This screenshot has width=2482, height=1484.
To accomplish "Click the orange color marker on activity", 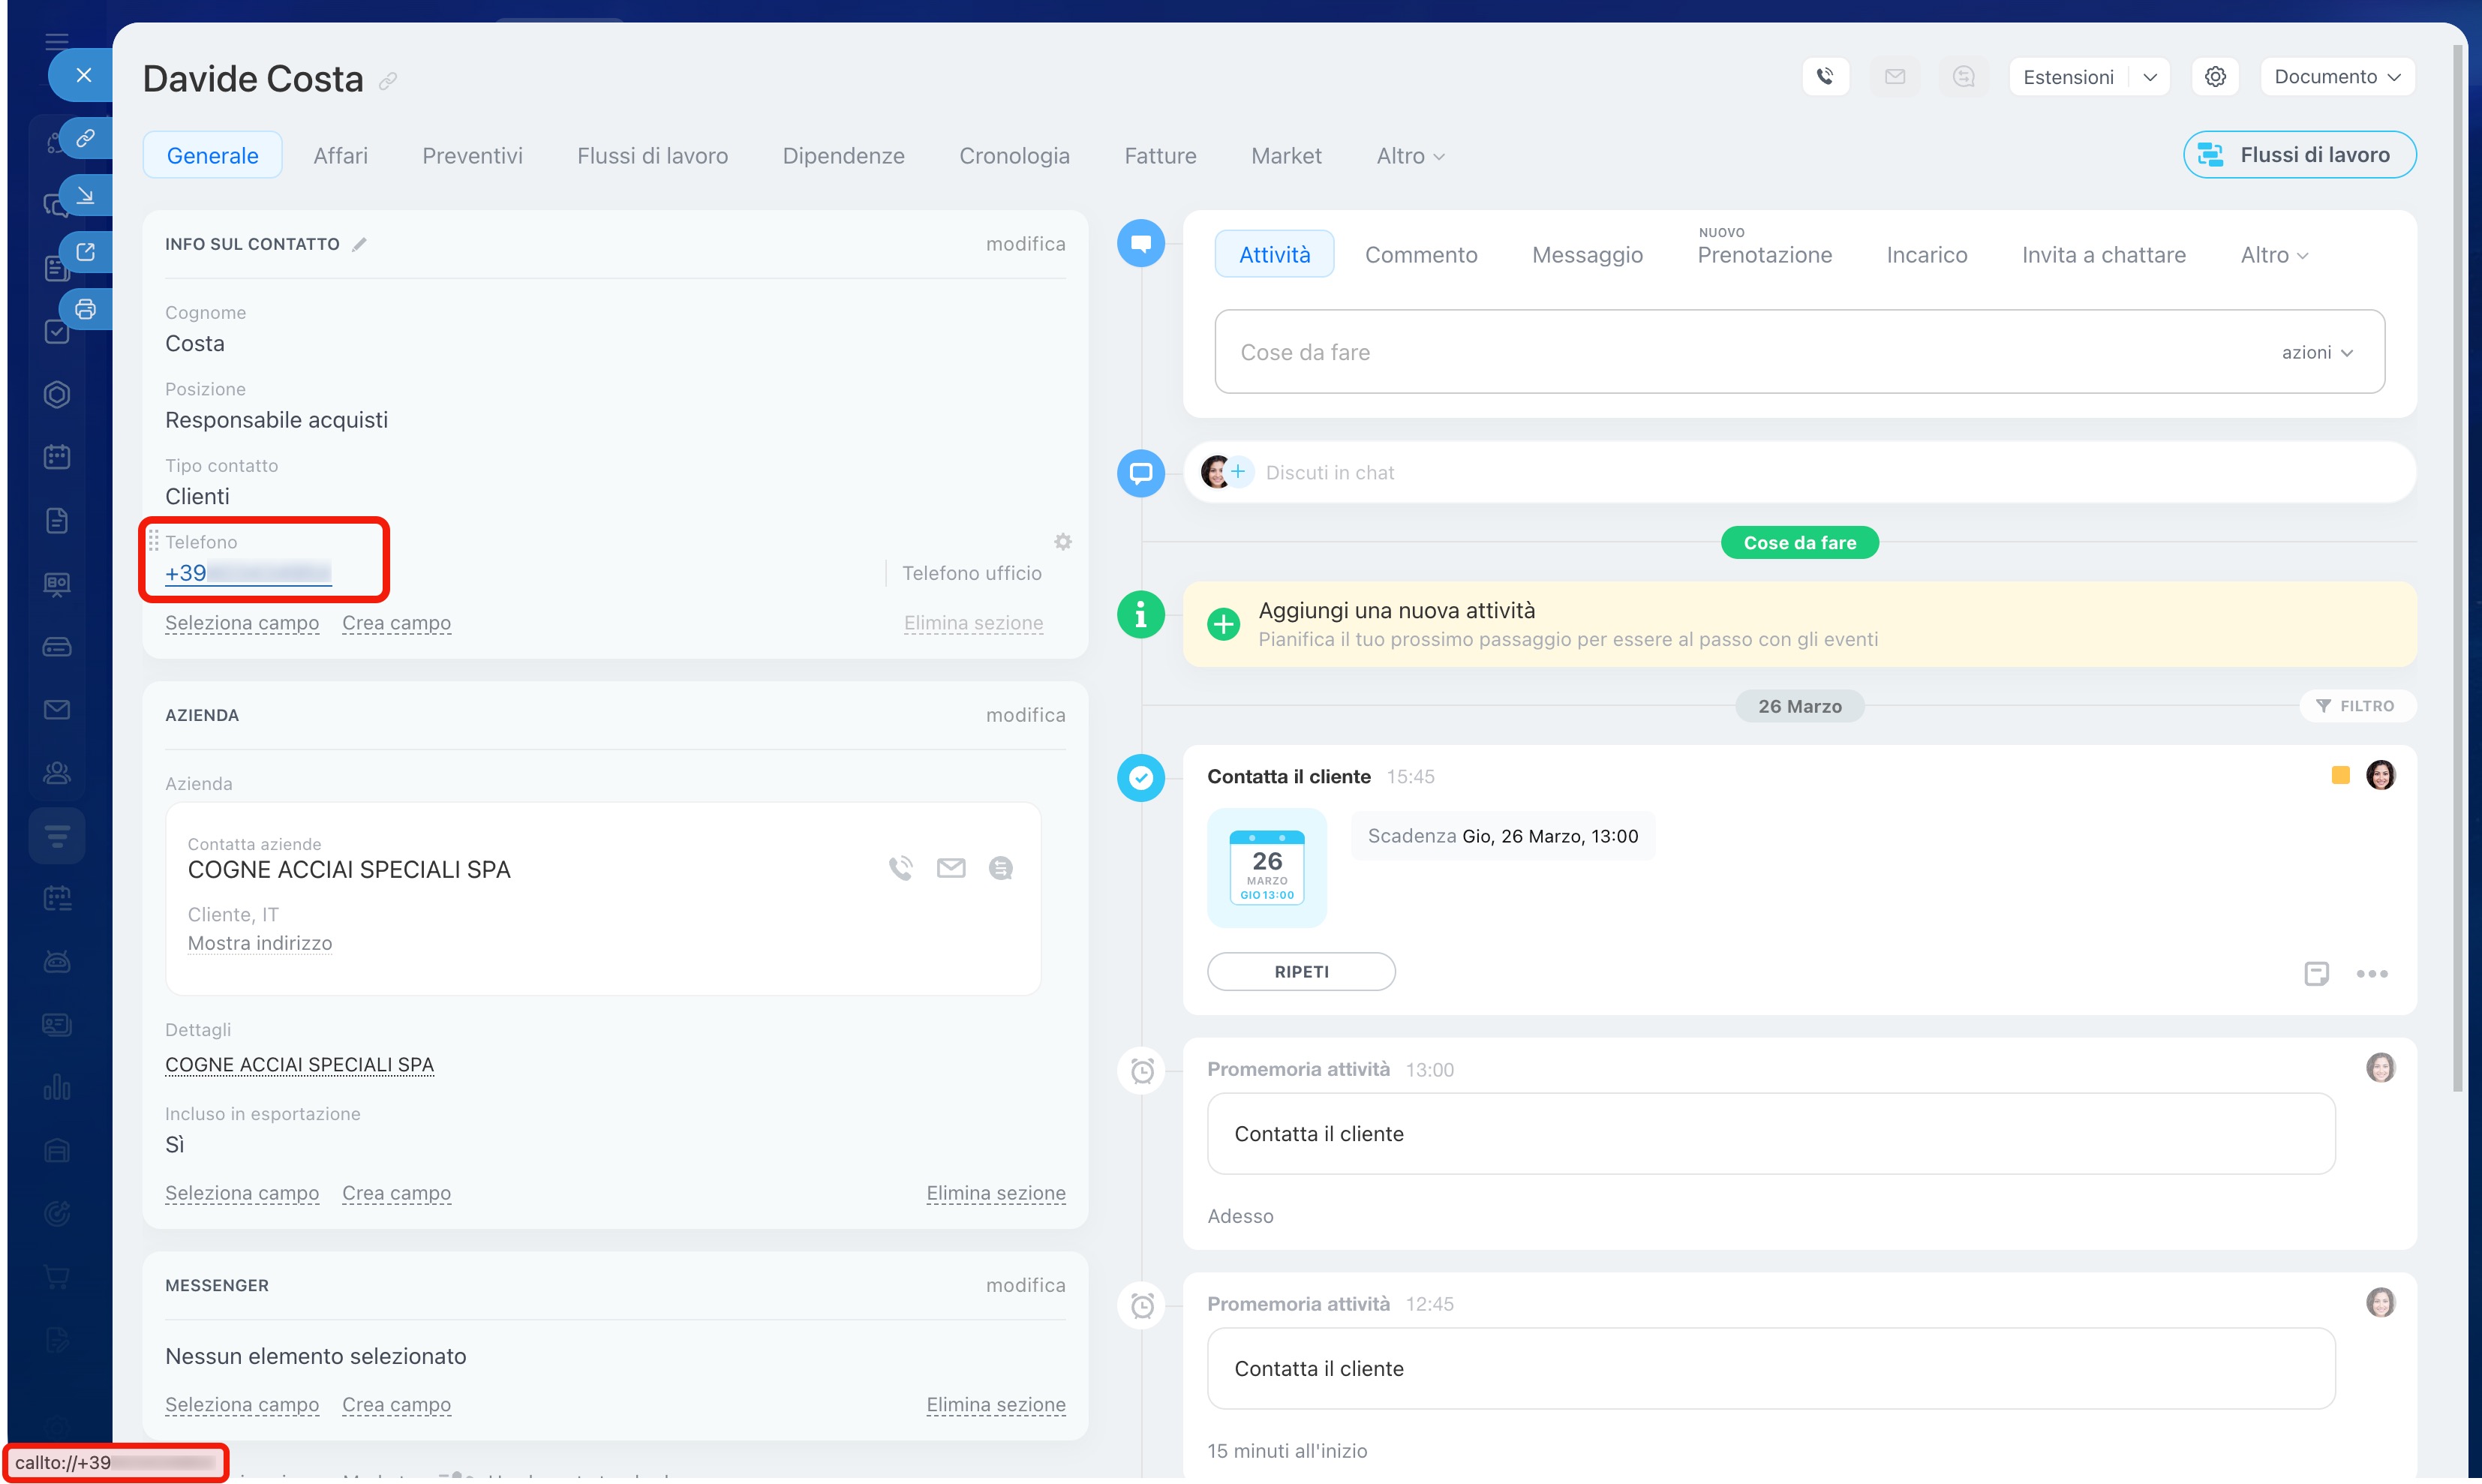I will 2340,775.
